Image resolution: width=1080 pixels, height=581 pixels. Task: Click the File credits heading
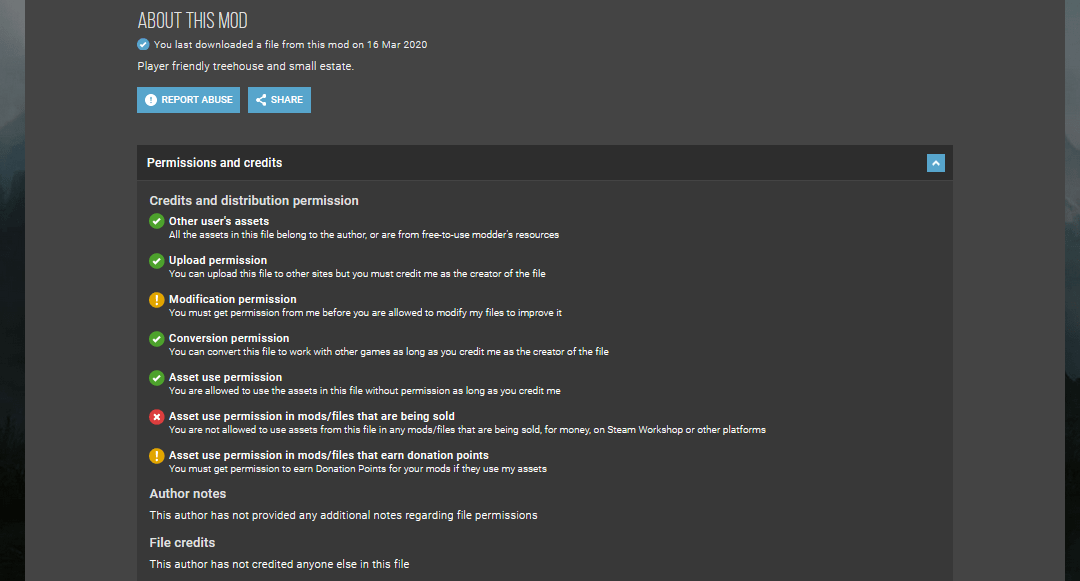[x=182, y=542]
